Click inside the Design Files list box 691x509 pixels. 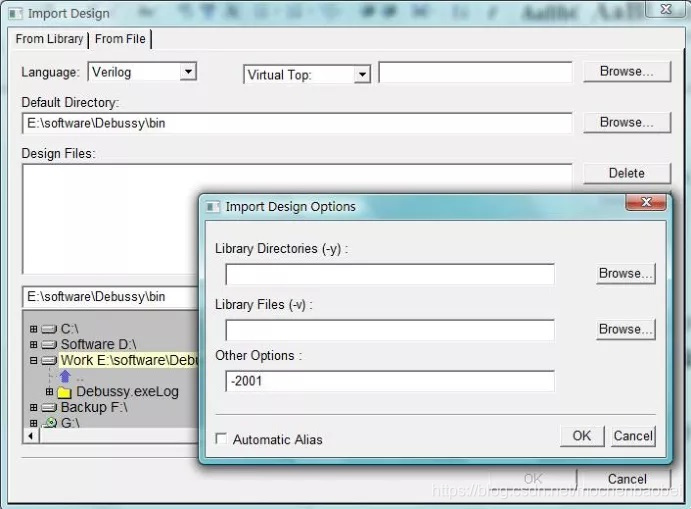click(x=110, y=219)
